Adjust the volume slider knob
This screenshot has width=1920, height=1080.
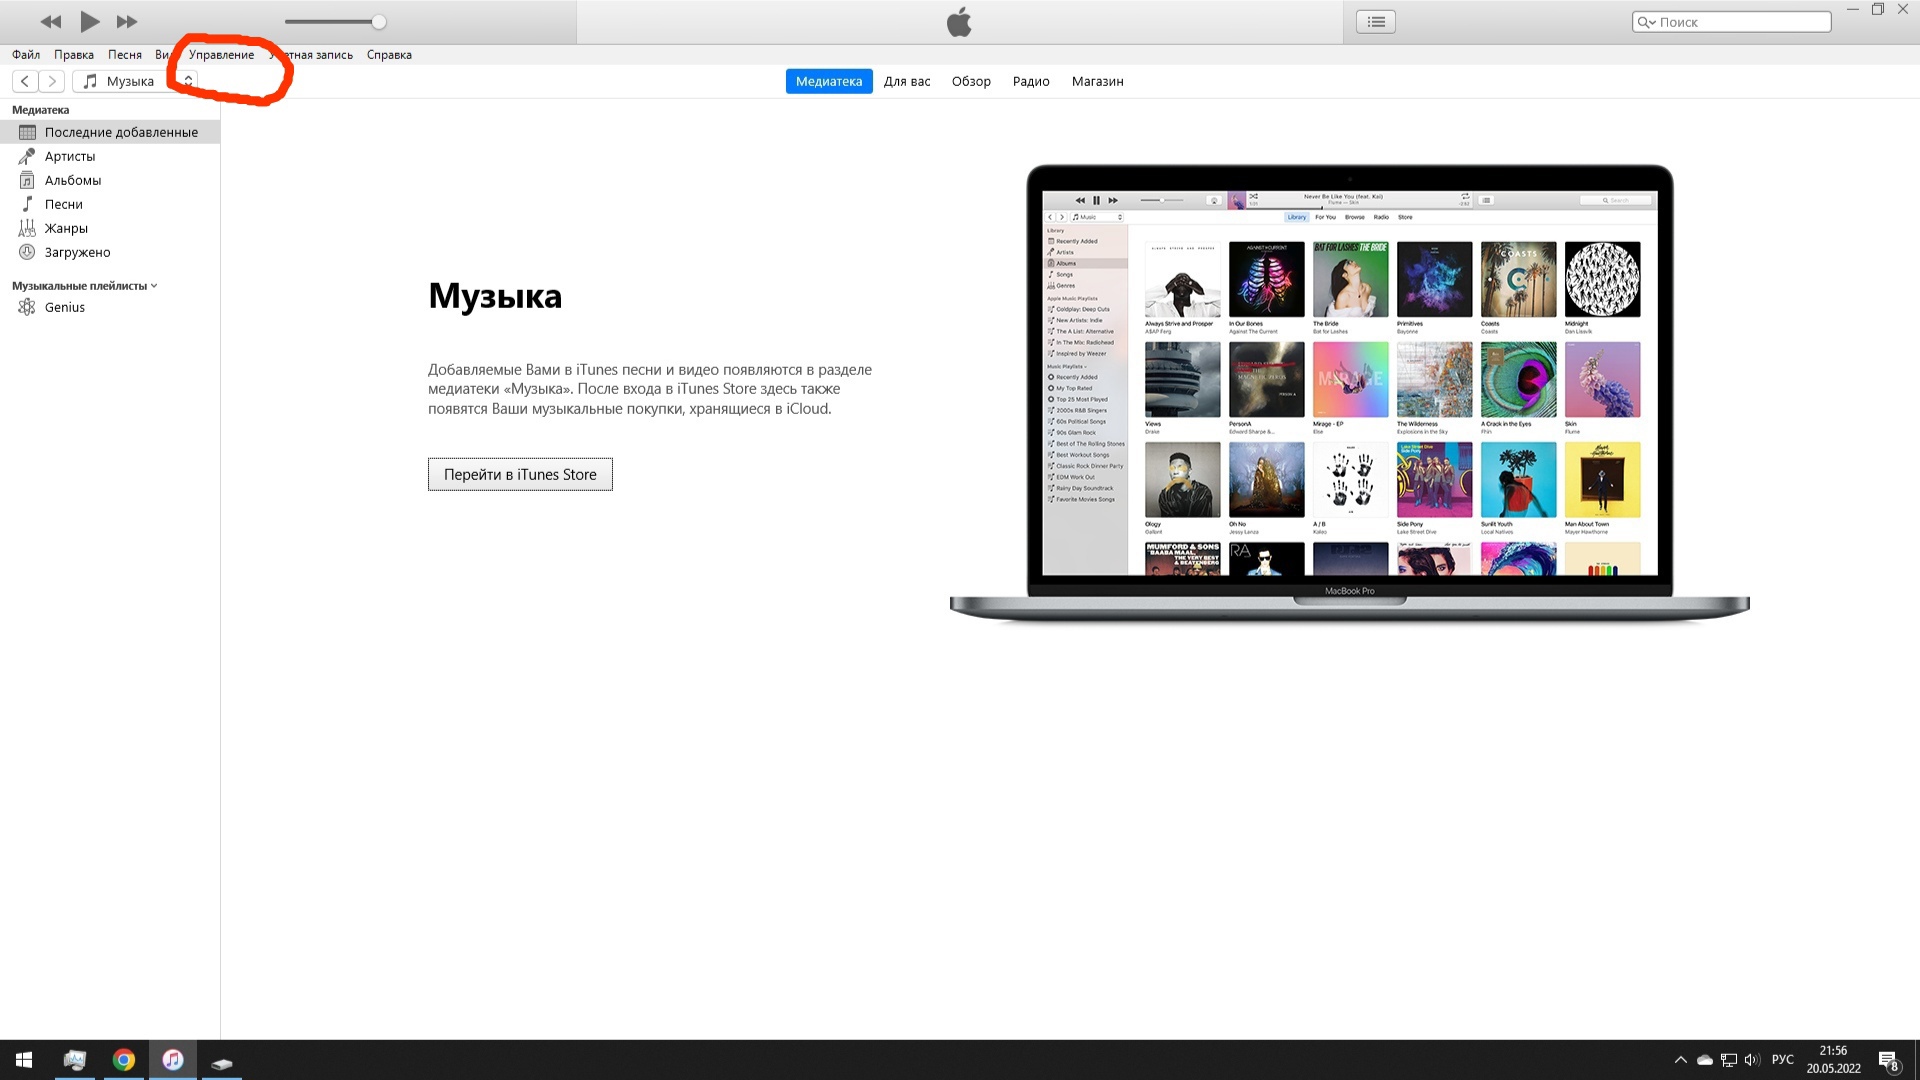point(379,22)
